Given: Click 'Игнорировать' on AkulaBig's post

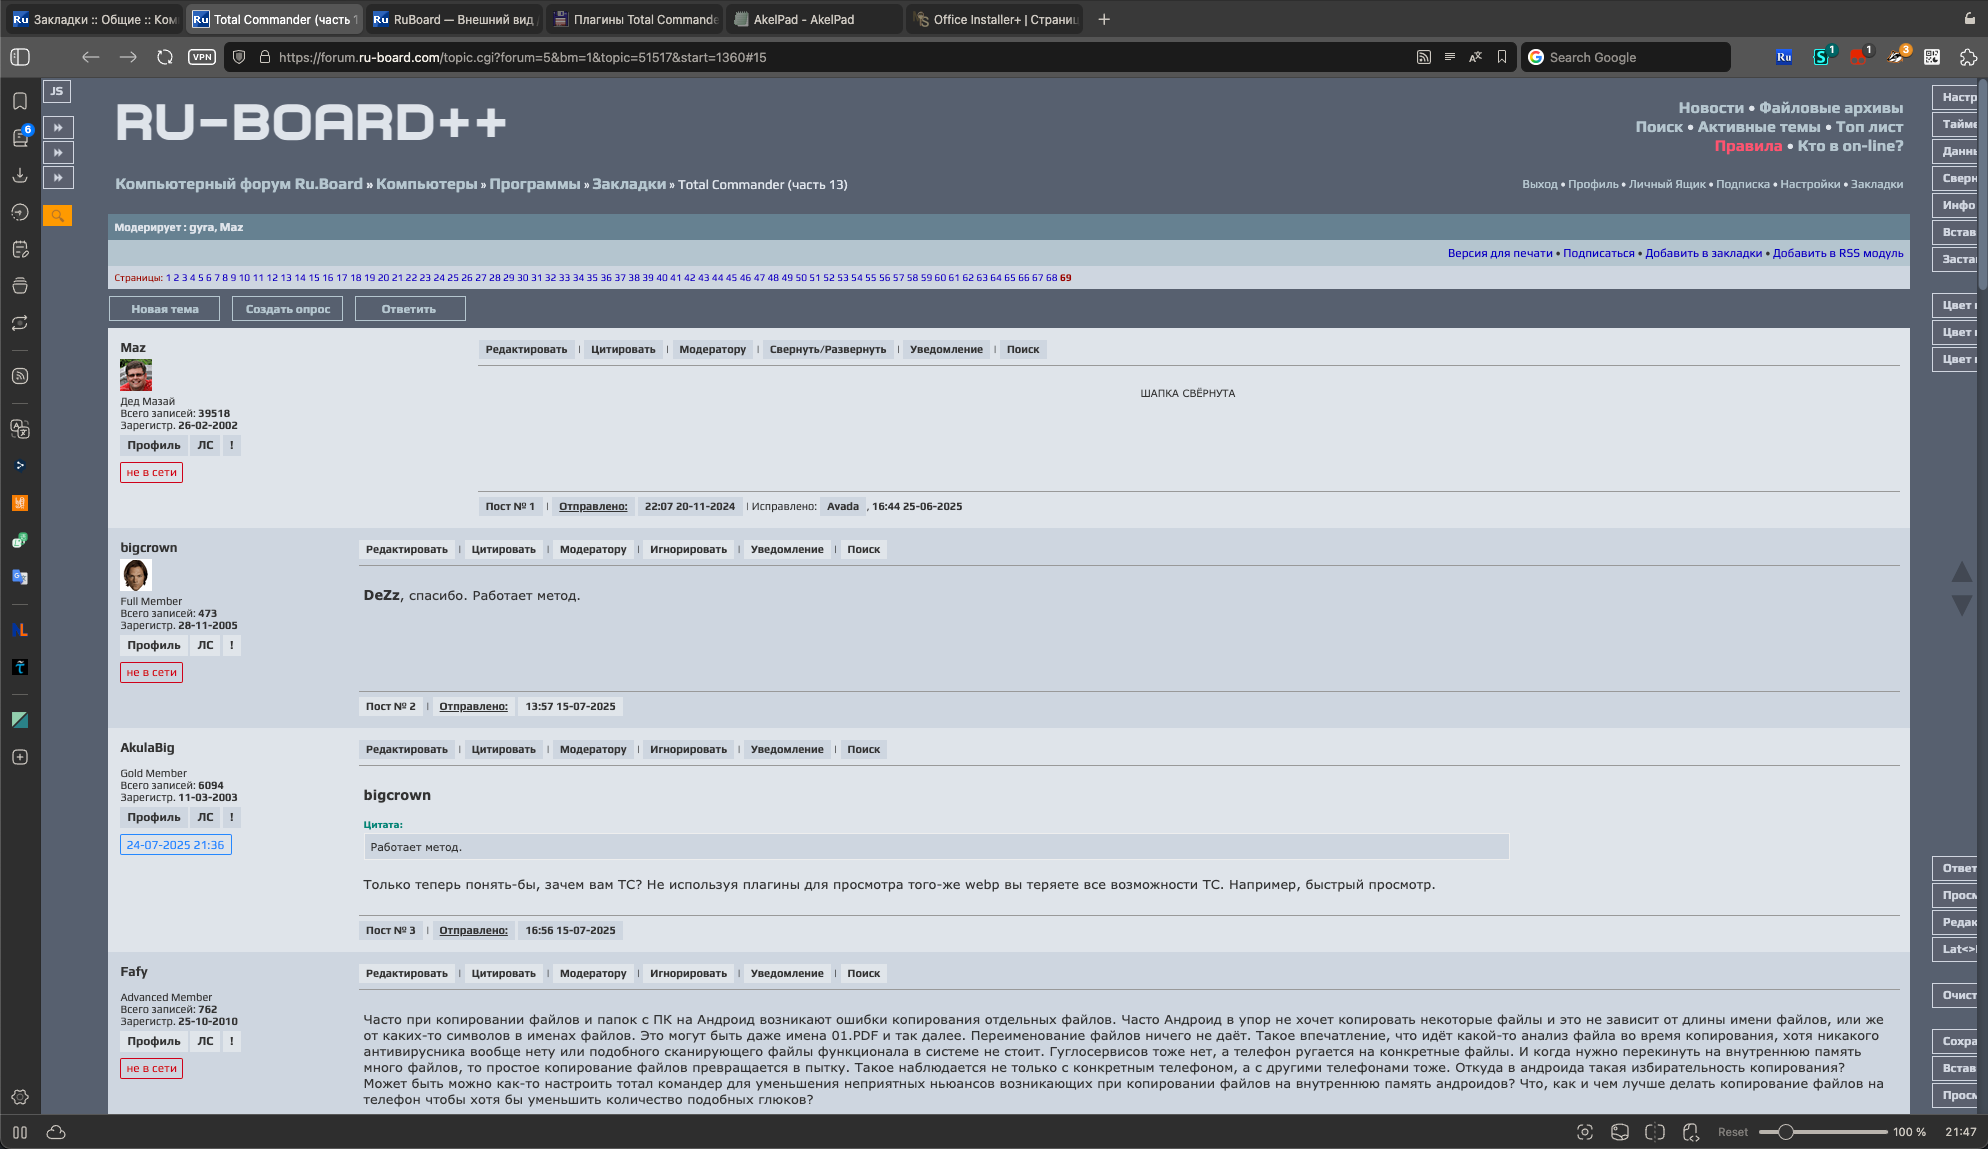Looking at the screenshot, I should (x=688, y=749).
